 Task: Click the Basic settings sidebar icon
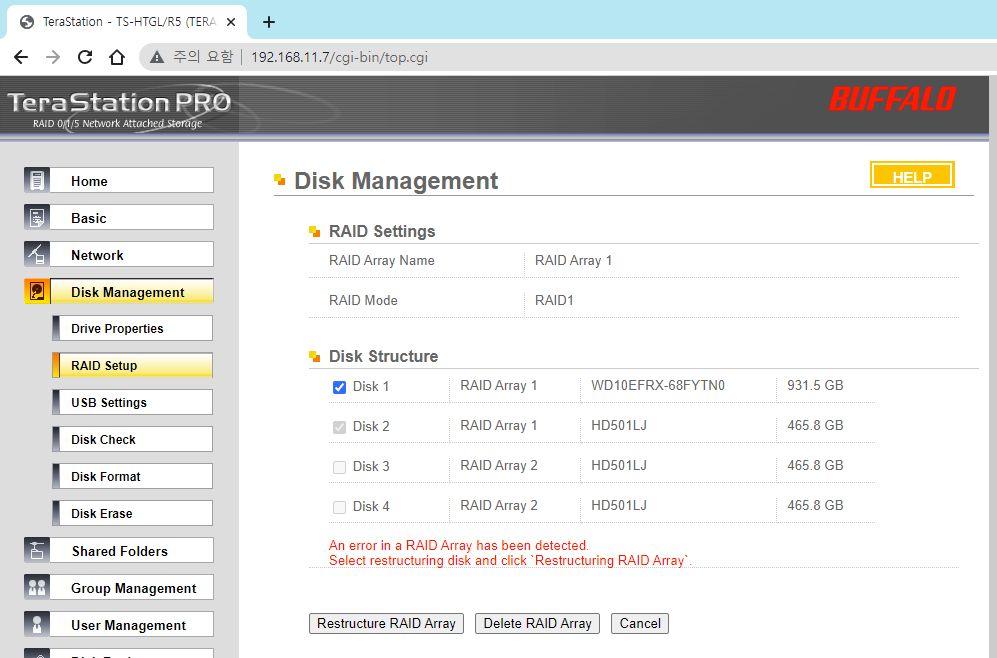tap(37, 217)
